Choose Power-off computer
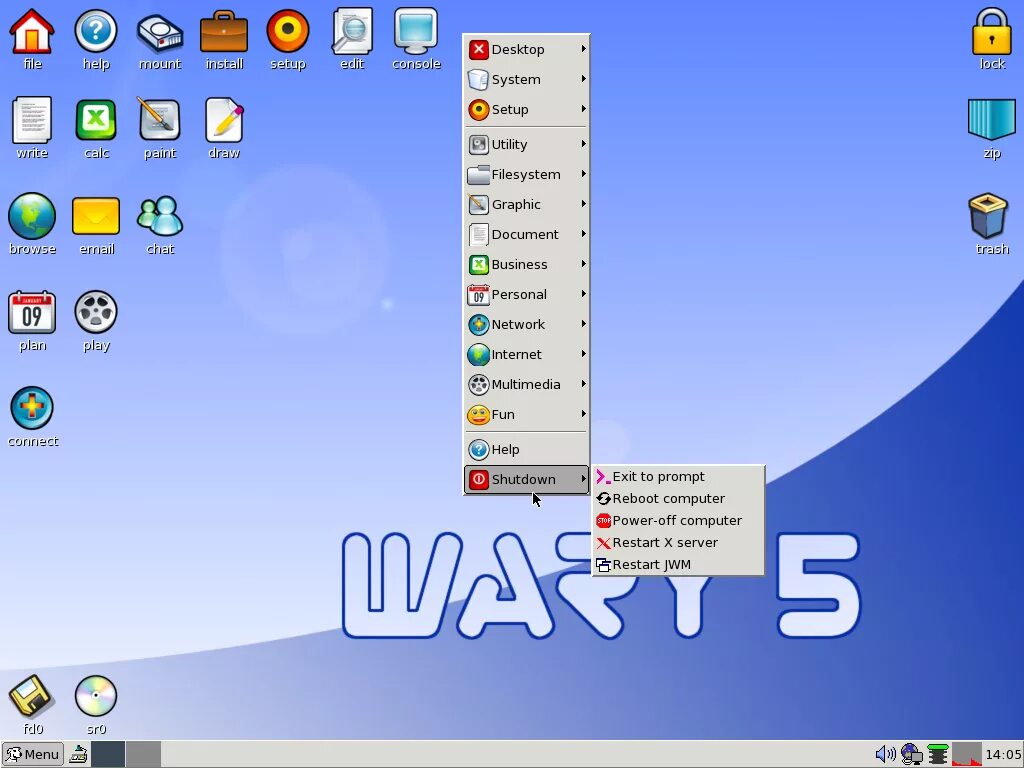1024x768 pixels. 678,521
